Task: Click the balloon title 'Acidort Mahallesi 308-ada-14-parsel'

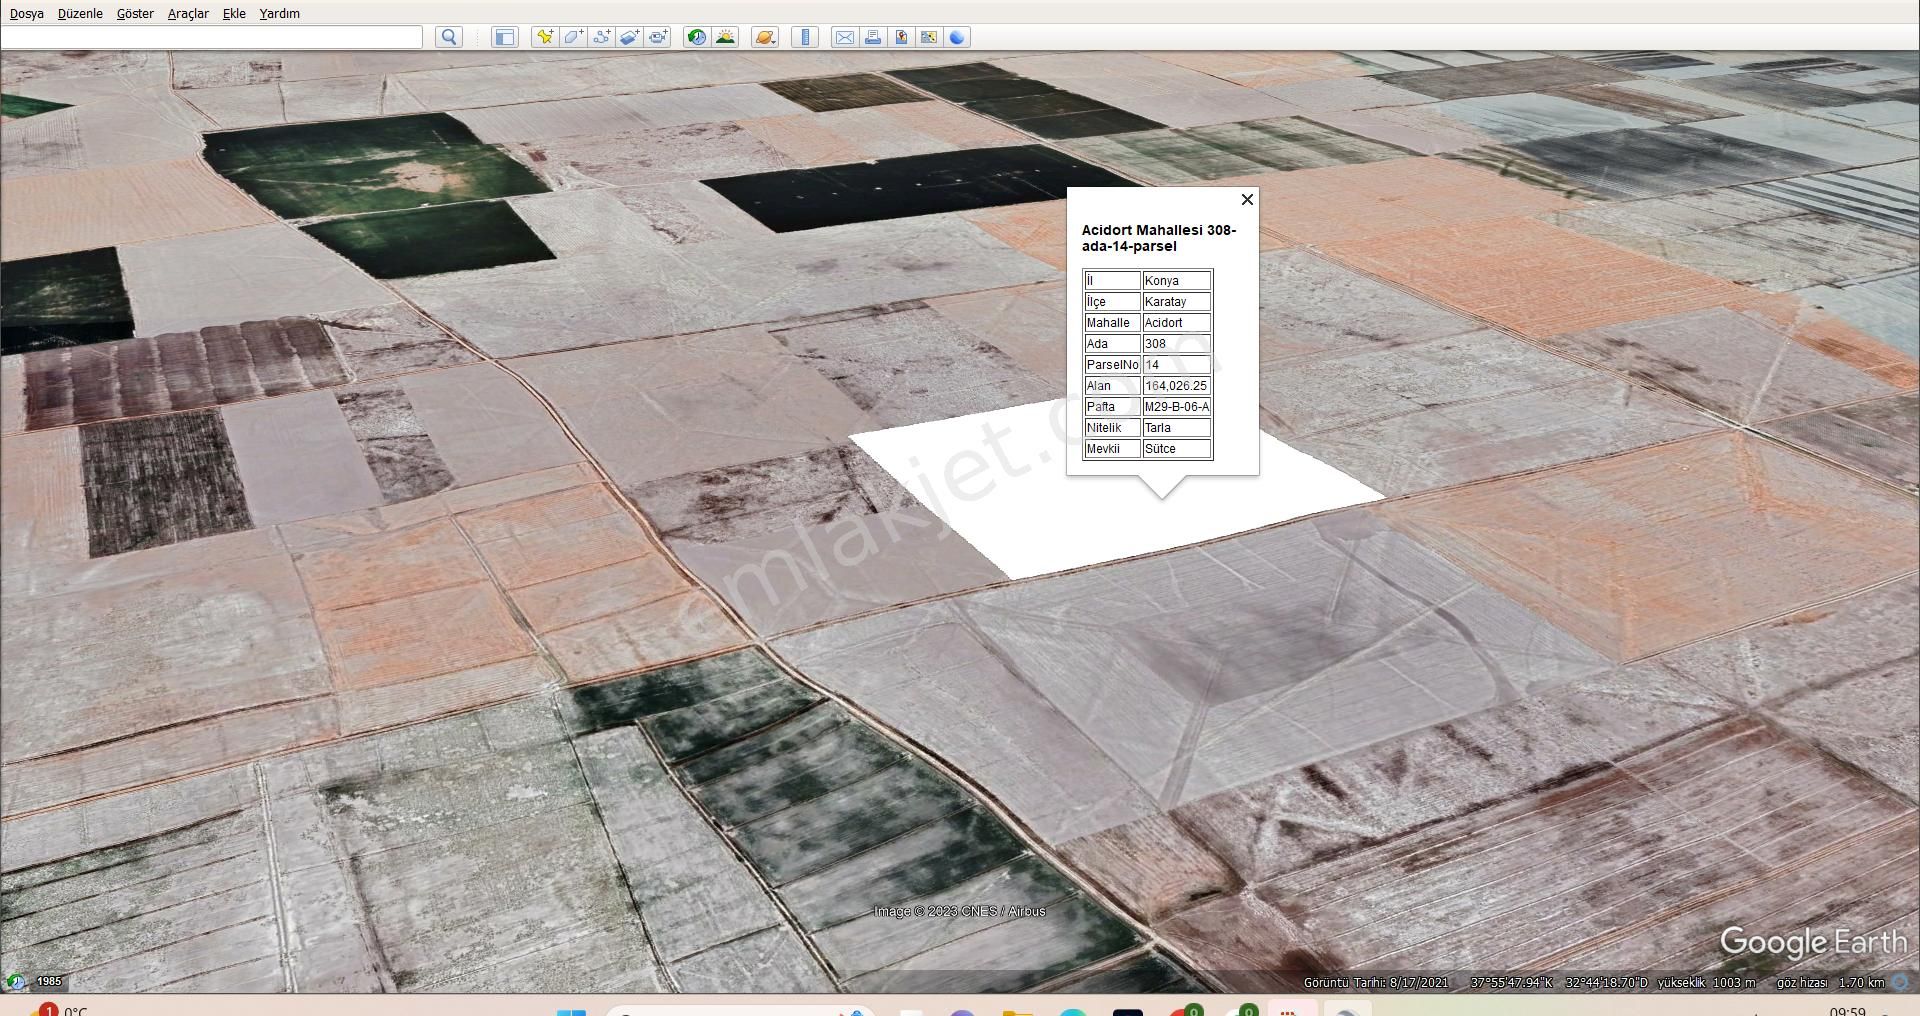Action: 1159,238
